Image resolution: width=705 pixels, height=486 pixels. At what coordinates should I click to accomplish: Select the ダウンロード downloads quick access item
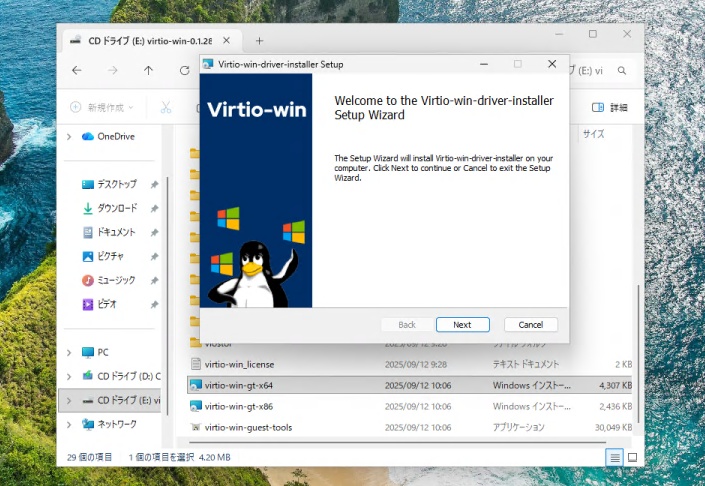click(116, 208)
